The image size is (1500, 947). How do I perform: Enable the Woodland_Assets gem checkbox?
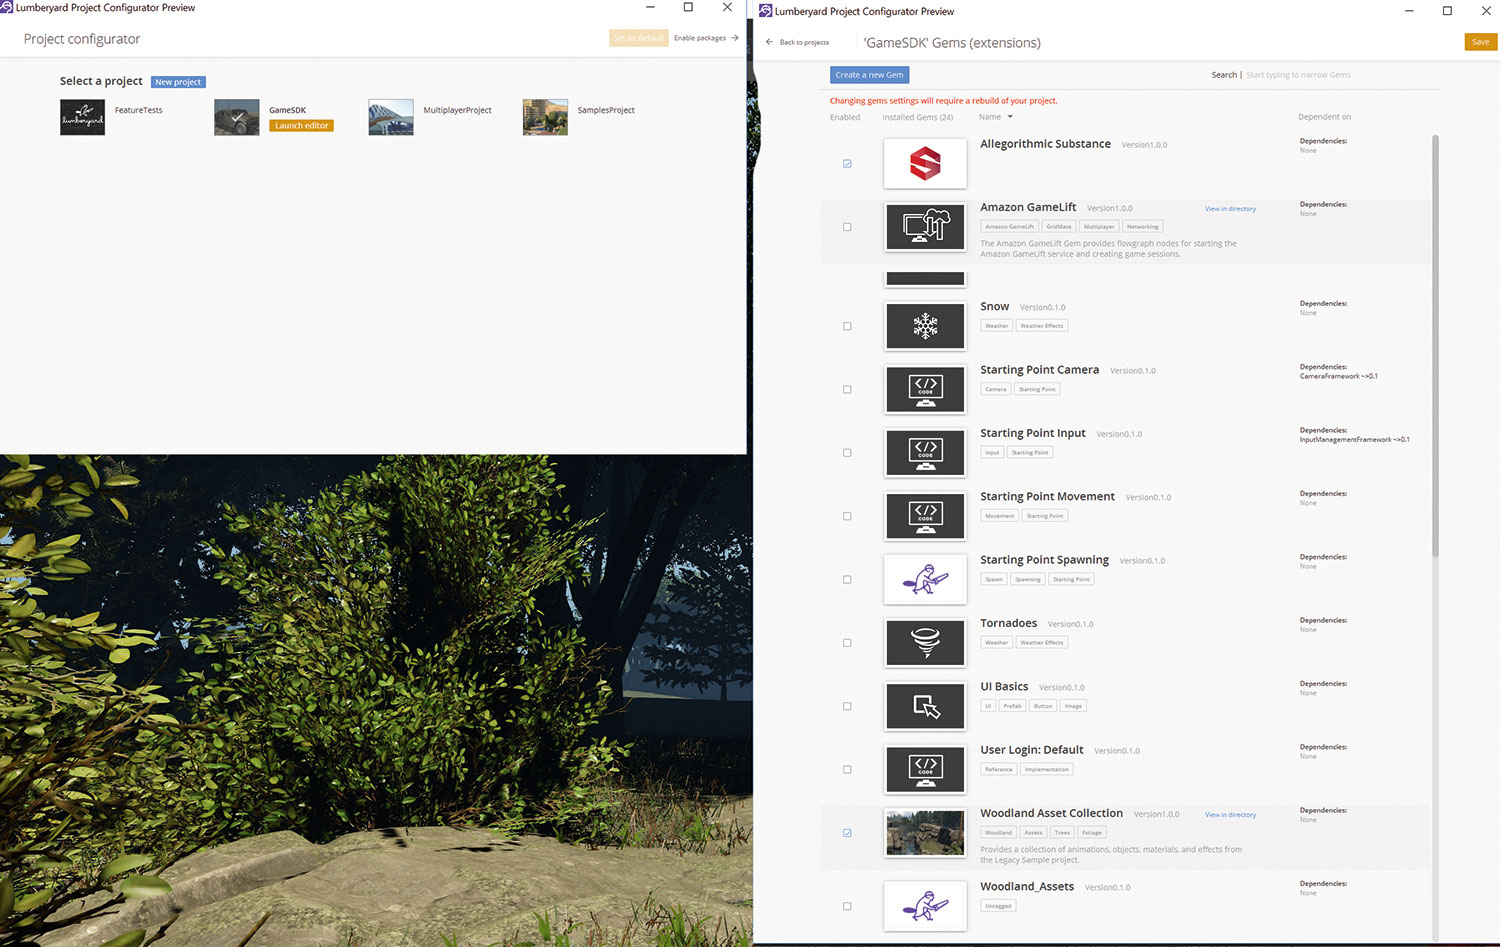(847, 906)
